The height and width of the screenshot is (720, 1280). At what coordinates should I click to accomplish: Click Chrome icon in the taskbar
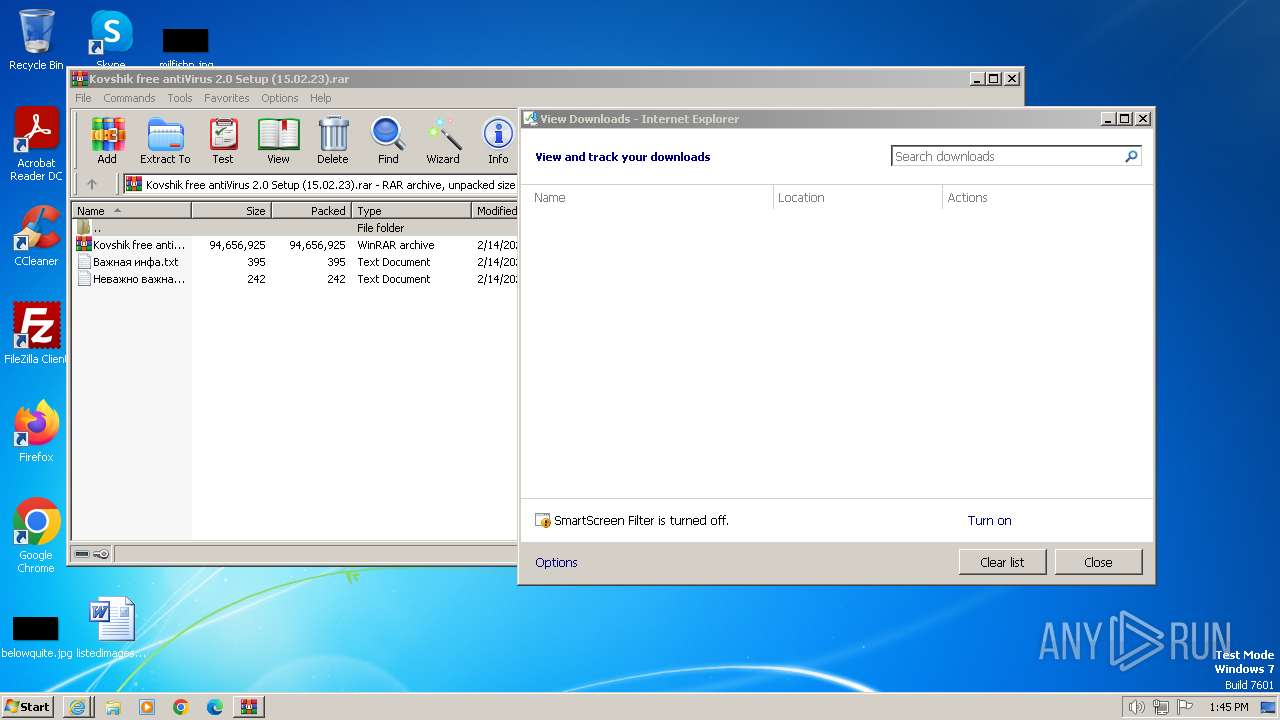(x=181, y=707)
